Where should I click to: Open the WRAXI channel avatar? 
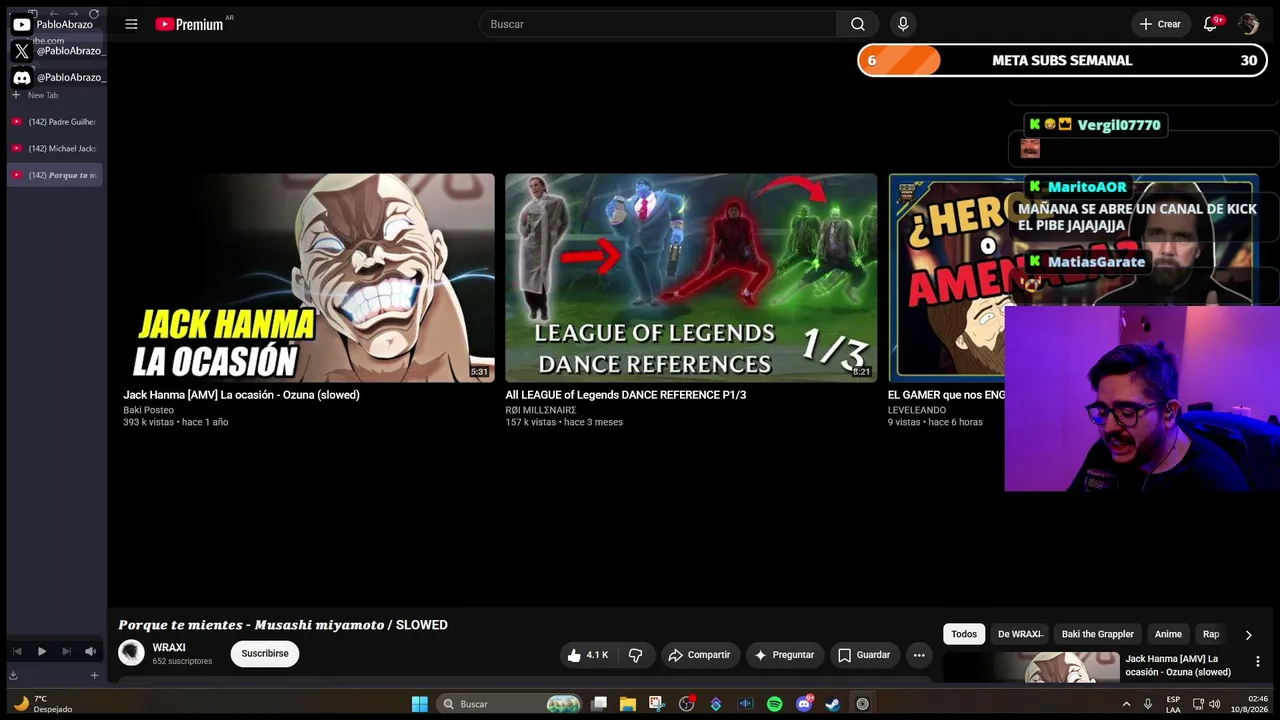(131, 653)
